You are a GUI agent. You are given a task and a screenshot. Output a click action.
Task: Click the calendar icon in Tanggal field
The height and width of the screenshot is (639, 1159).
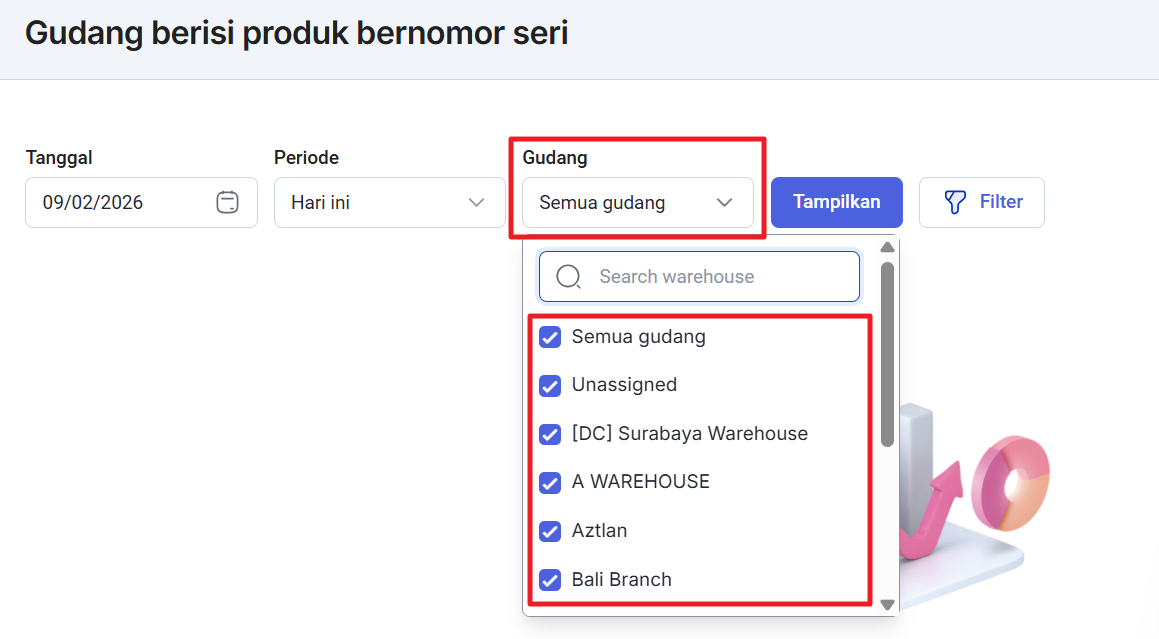click(x=227, y=202)
